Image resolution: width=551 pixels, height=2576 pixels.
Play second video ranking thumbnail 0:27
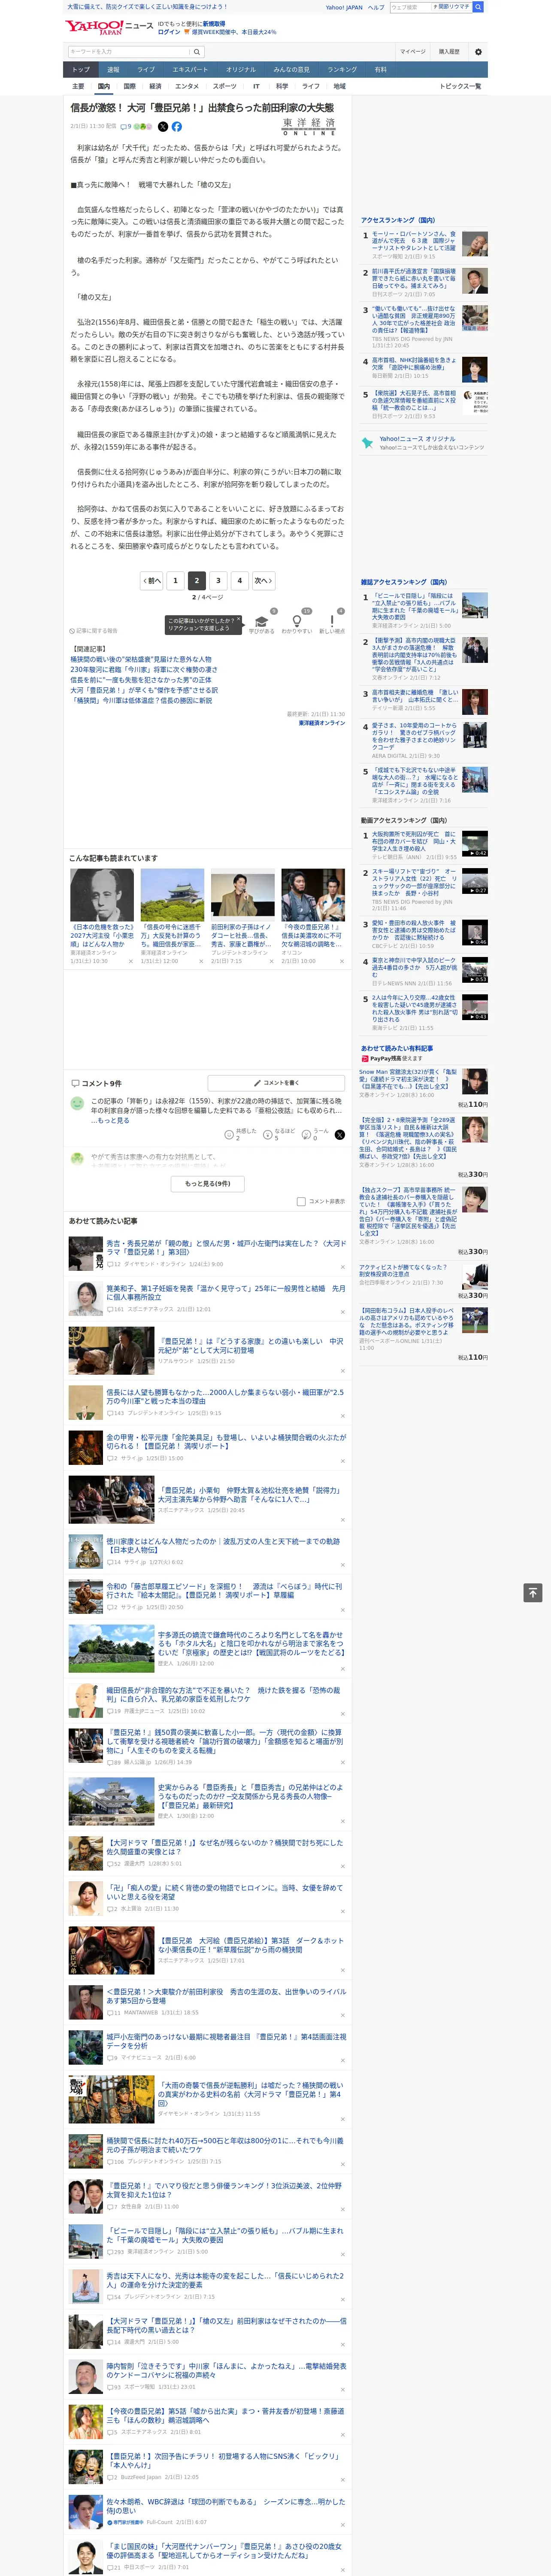(x=475, y=881)
